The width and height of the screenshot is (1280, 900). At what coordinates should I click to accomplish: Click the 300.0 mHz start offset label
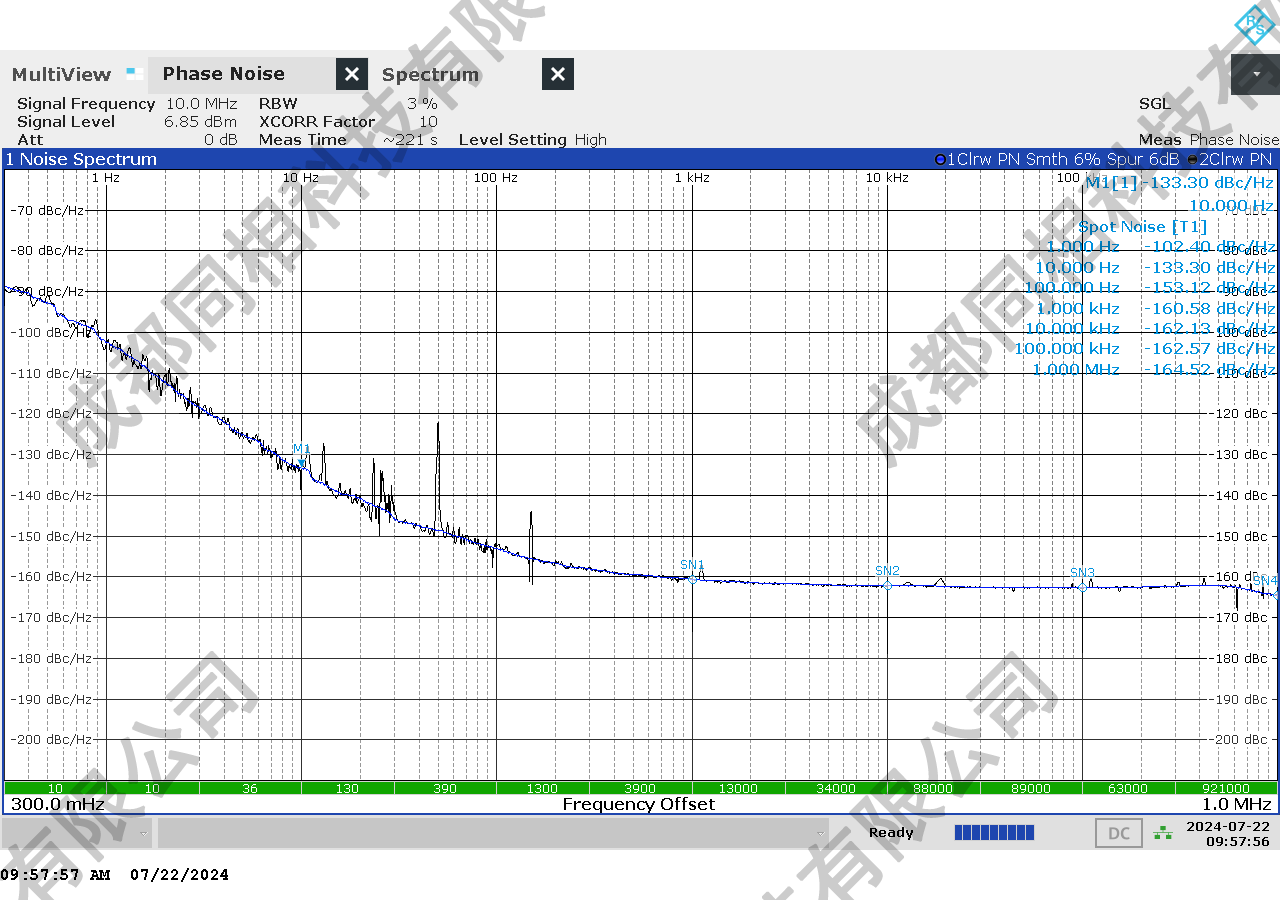(x=58, y=804)
